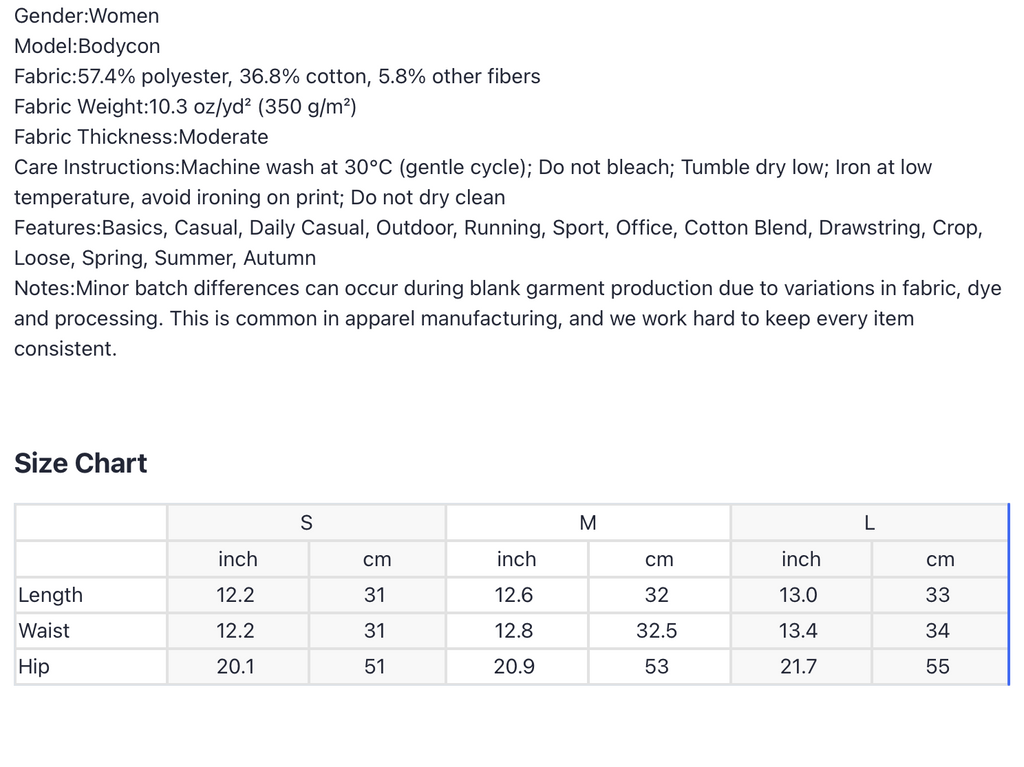Select the M size column header

[588, 523]
